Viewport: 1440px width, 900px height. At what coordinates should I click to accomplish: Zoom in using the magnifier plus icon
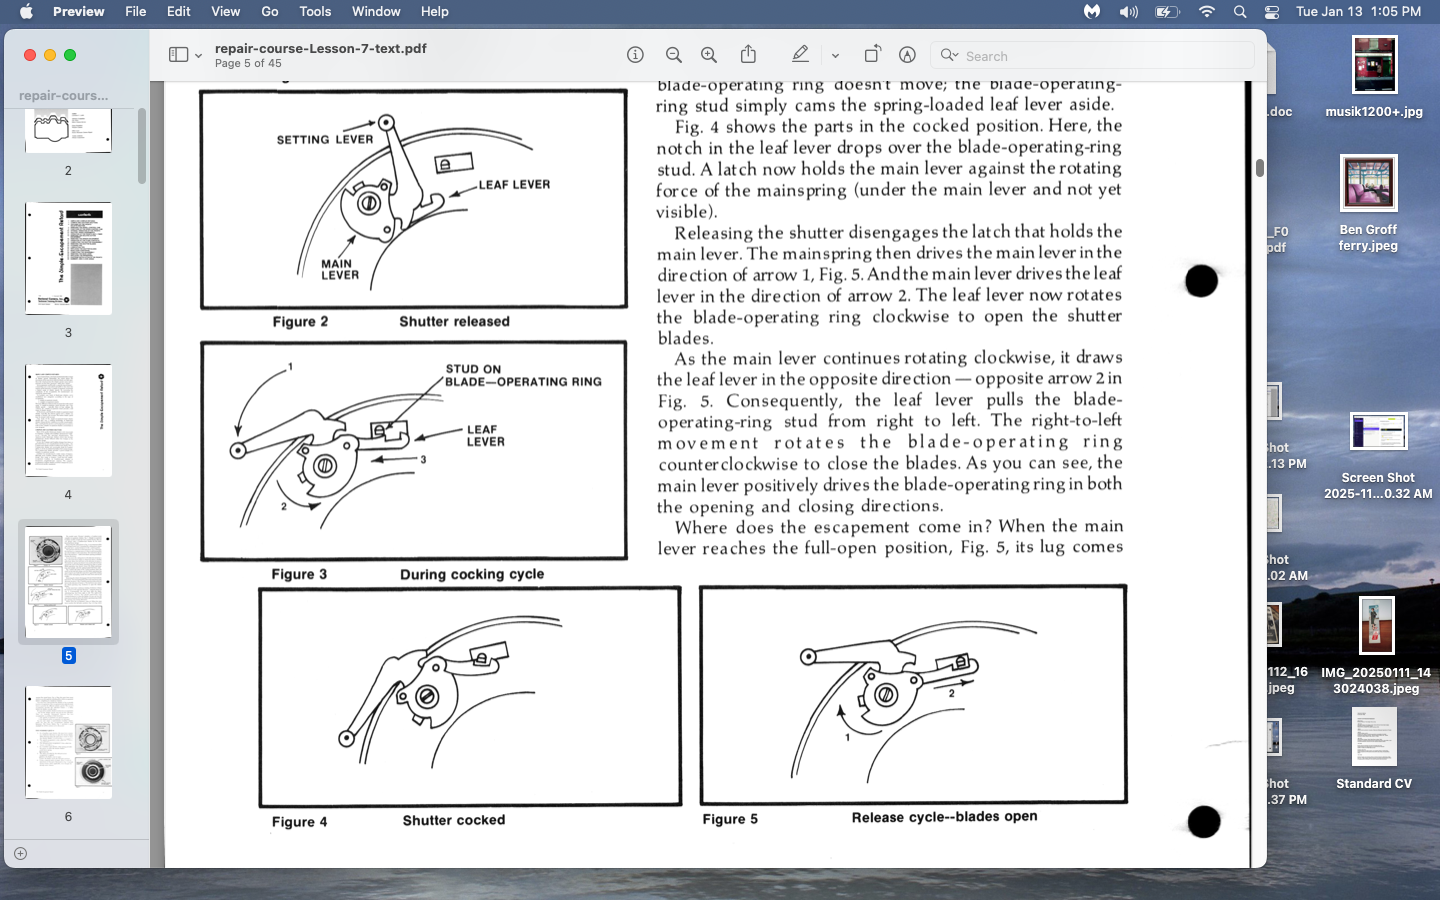(x=709, y=55)
